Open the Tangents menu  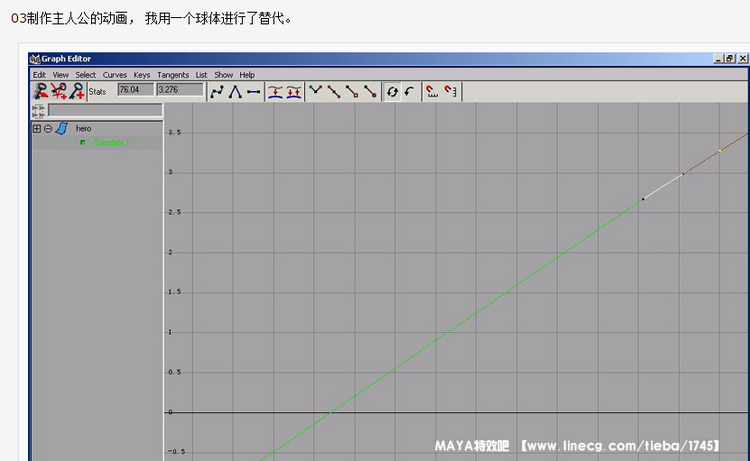(x=173, y=75)
